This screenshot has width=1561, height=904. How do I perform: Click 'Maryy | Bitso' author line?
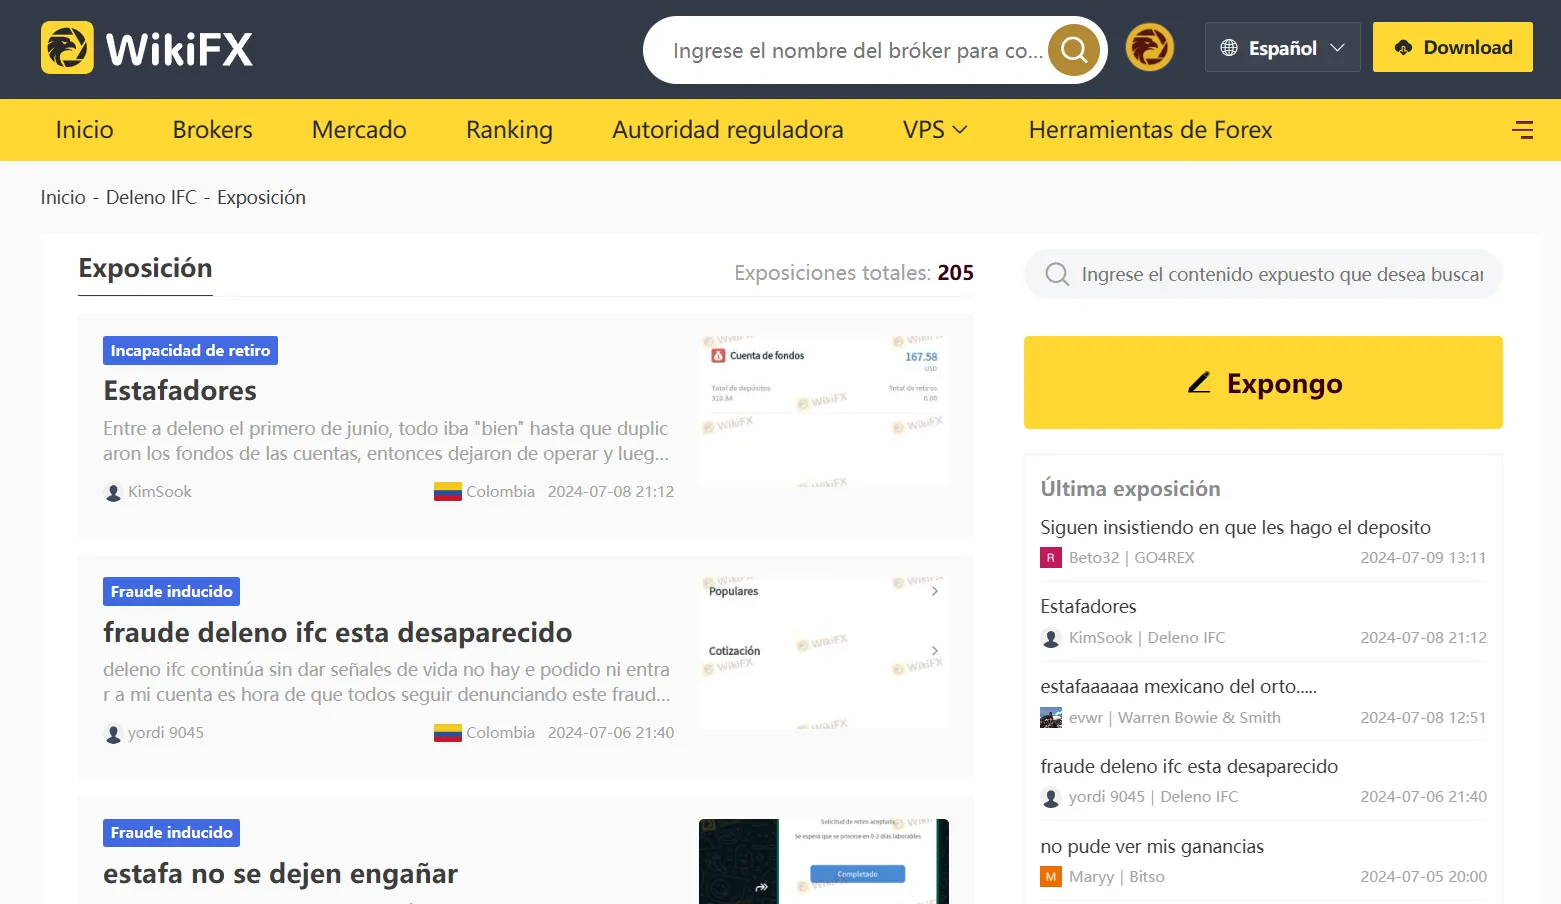point(1116,877)
